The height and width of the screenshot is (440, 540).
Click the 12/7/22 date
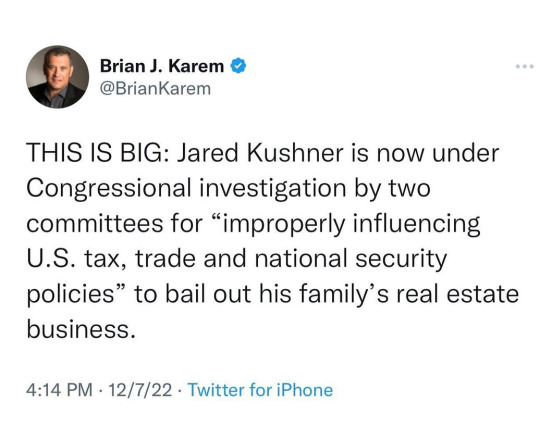click(140, 390)
